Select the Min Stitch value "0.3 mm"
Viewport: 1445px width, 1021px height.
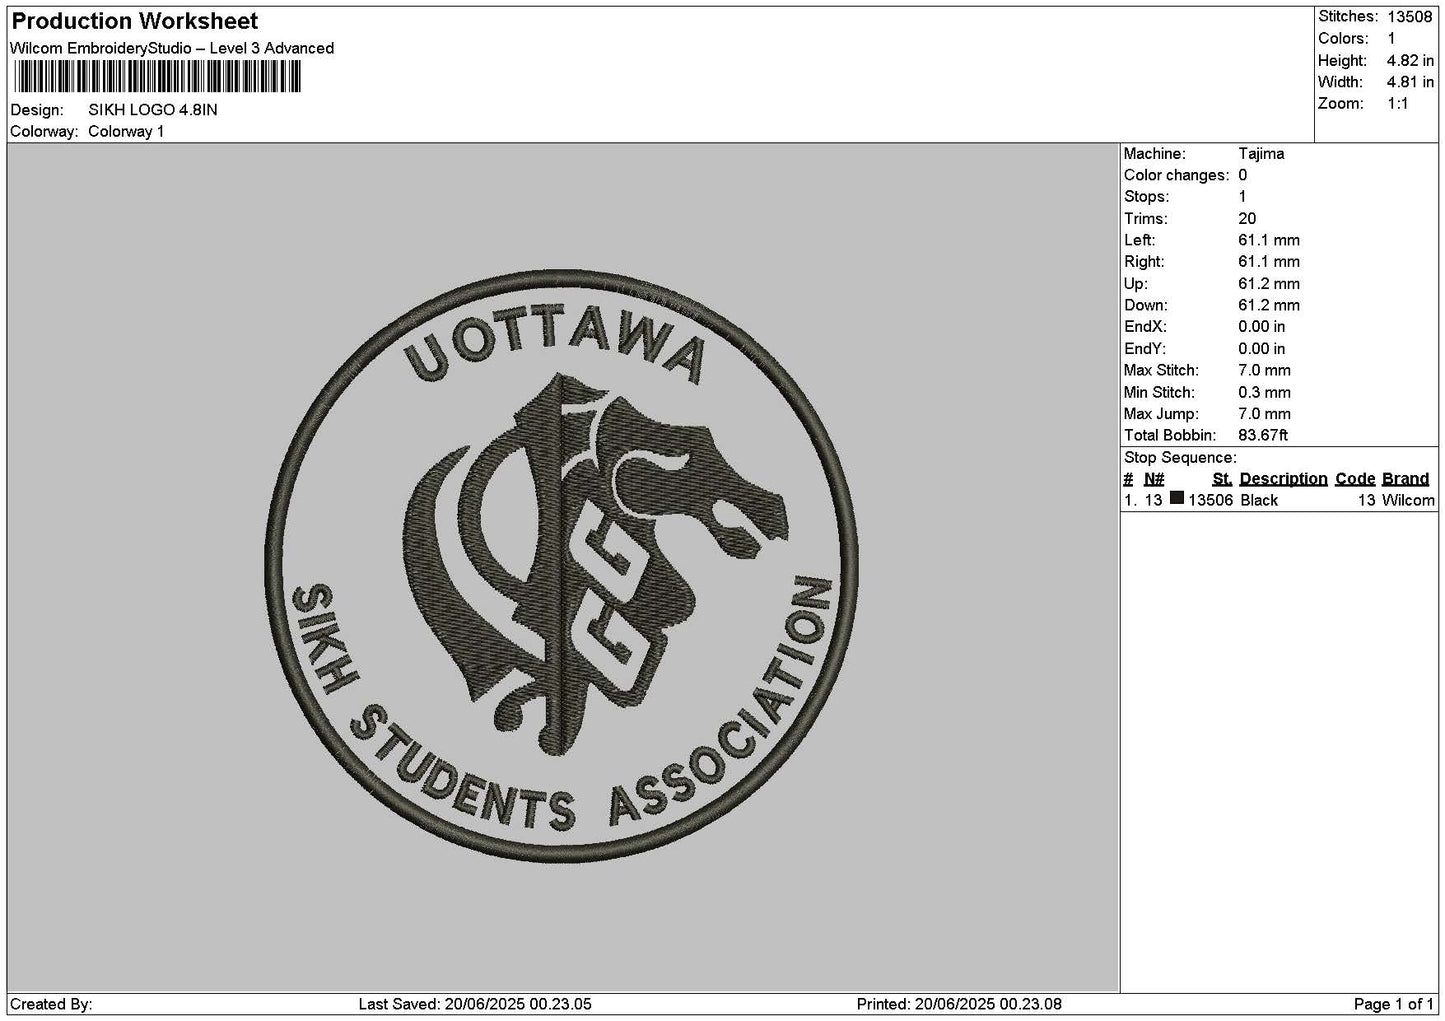[1264, 393]
